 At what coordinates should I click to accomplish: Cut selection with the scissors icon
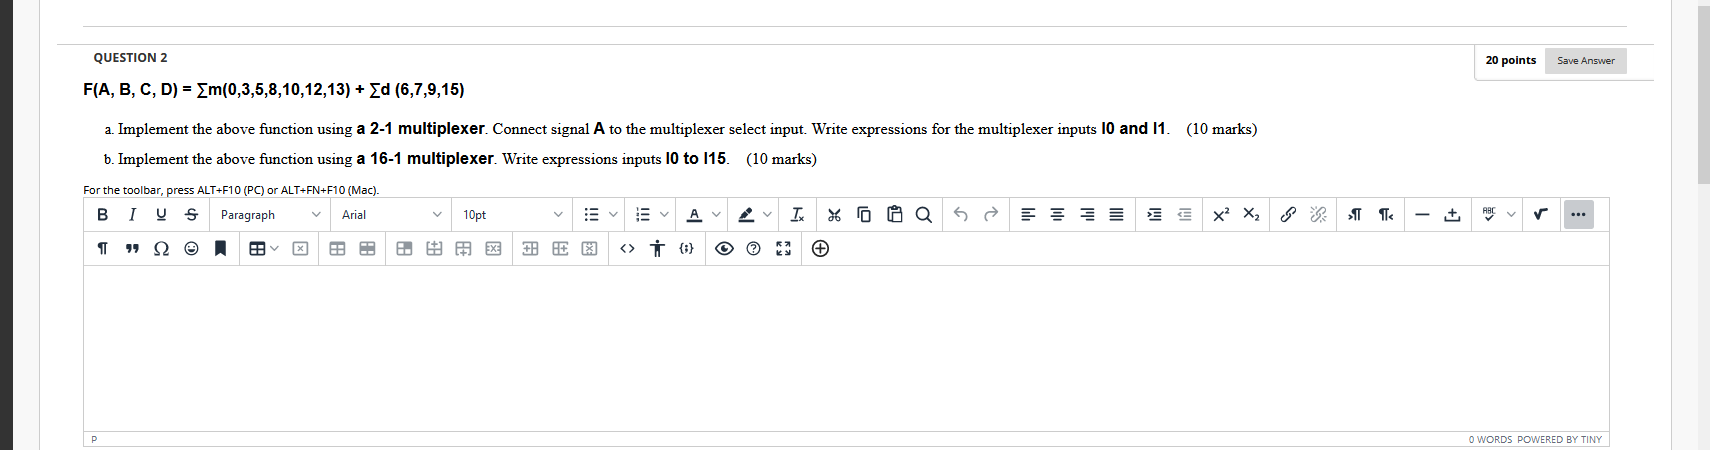834,214
